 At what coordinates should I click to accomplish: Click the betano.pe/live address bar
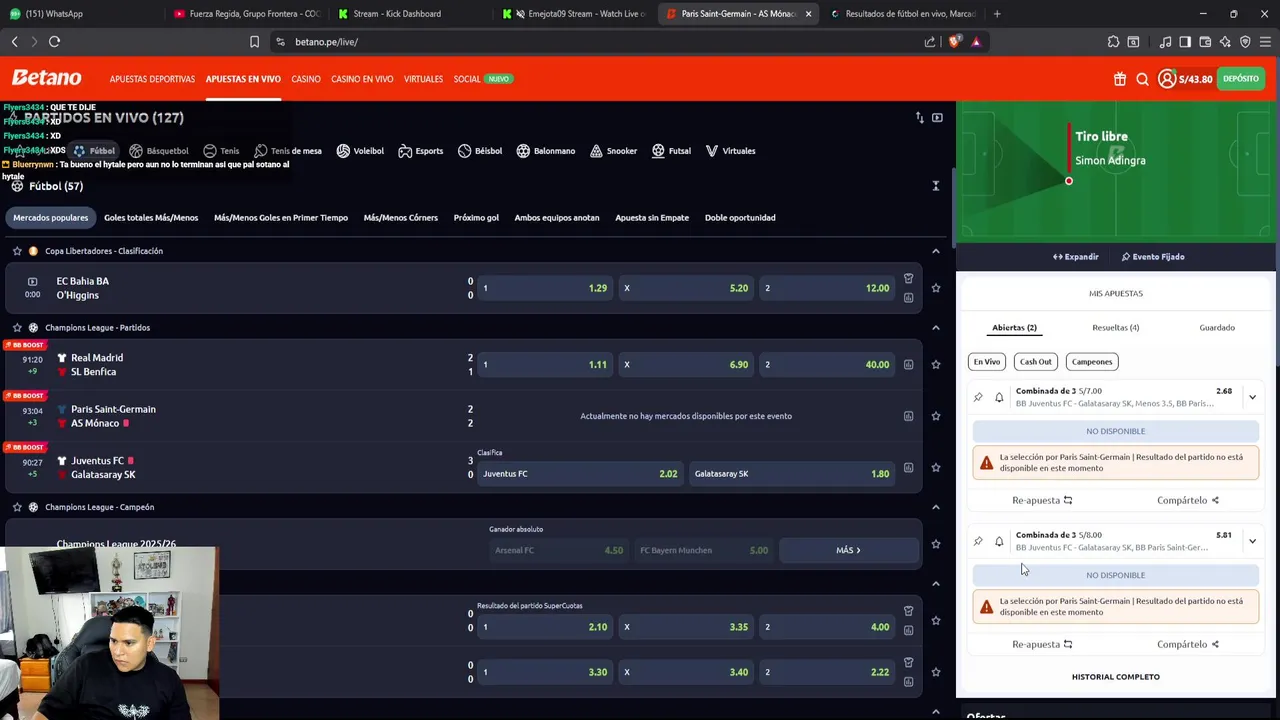pyautogui.click(x=600, y=42)
